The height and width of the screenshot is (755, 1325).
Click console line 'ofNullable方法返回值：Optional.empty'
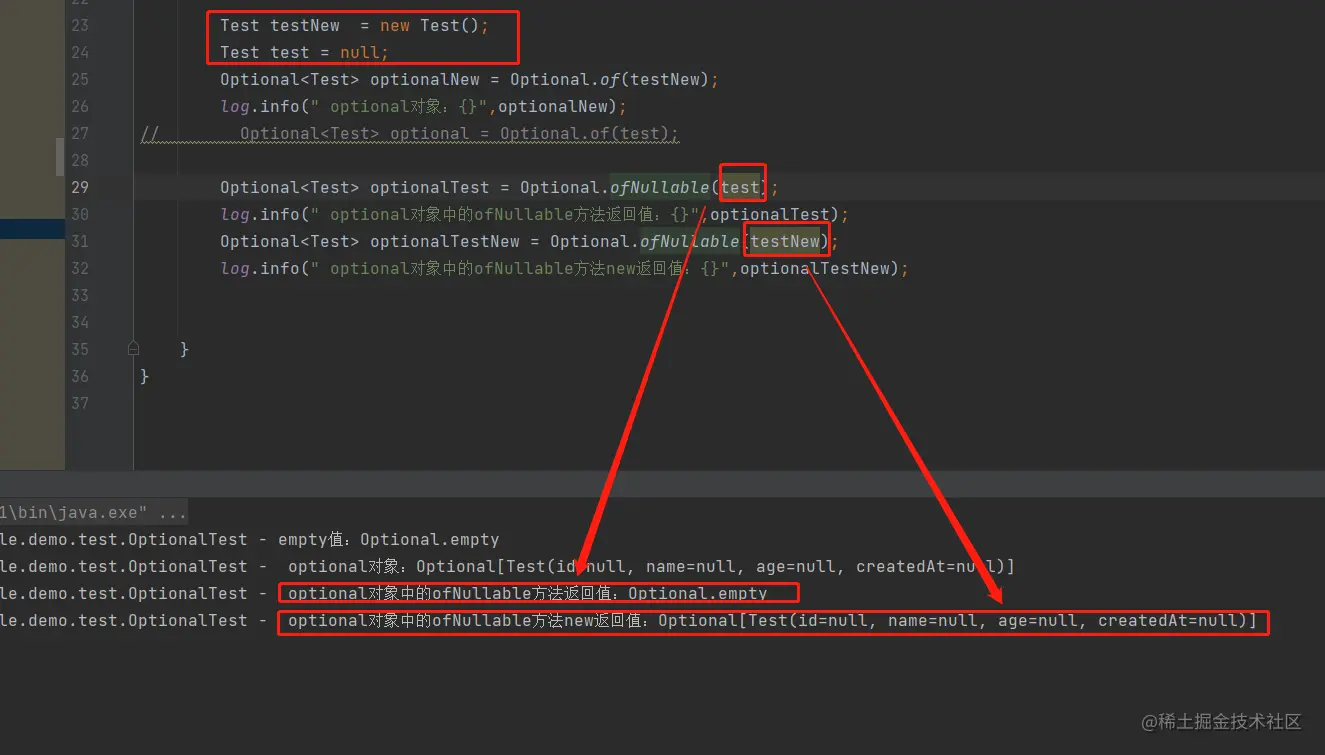click(x=528, y=594)
